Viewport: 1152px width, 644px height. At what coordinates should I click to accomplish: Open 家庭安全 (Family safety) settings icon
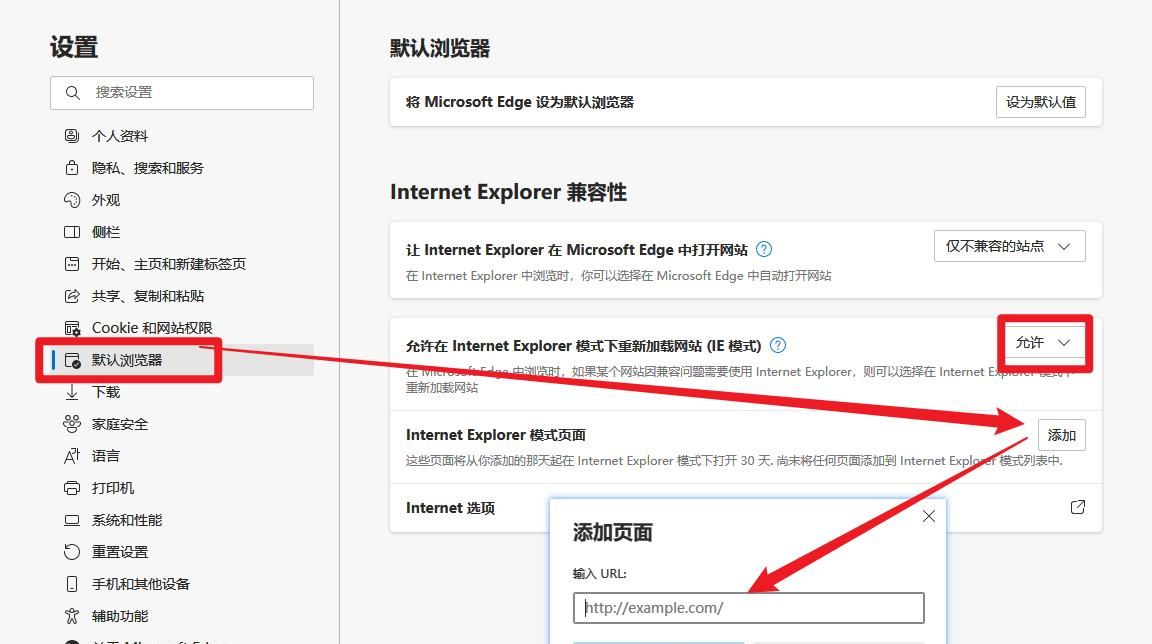tap(69, 423)
